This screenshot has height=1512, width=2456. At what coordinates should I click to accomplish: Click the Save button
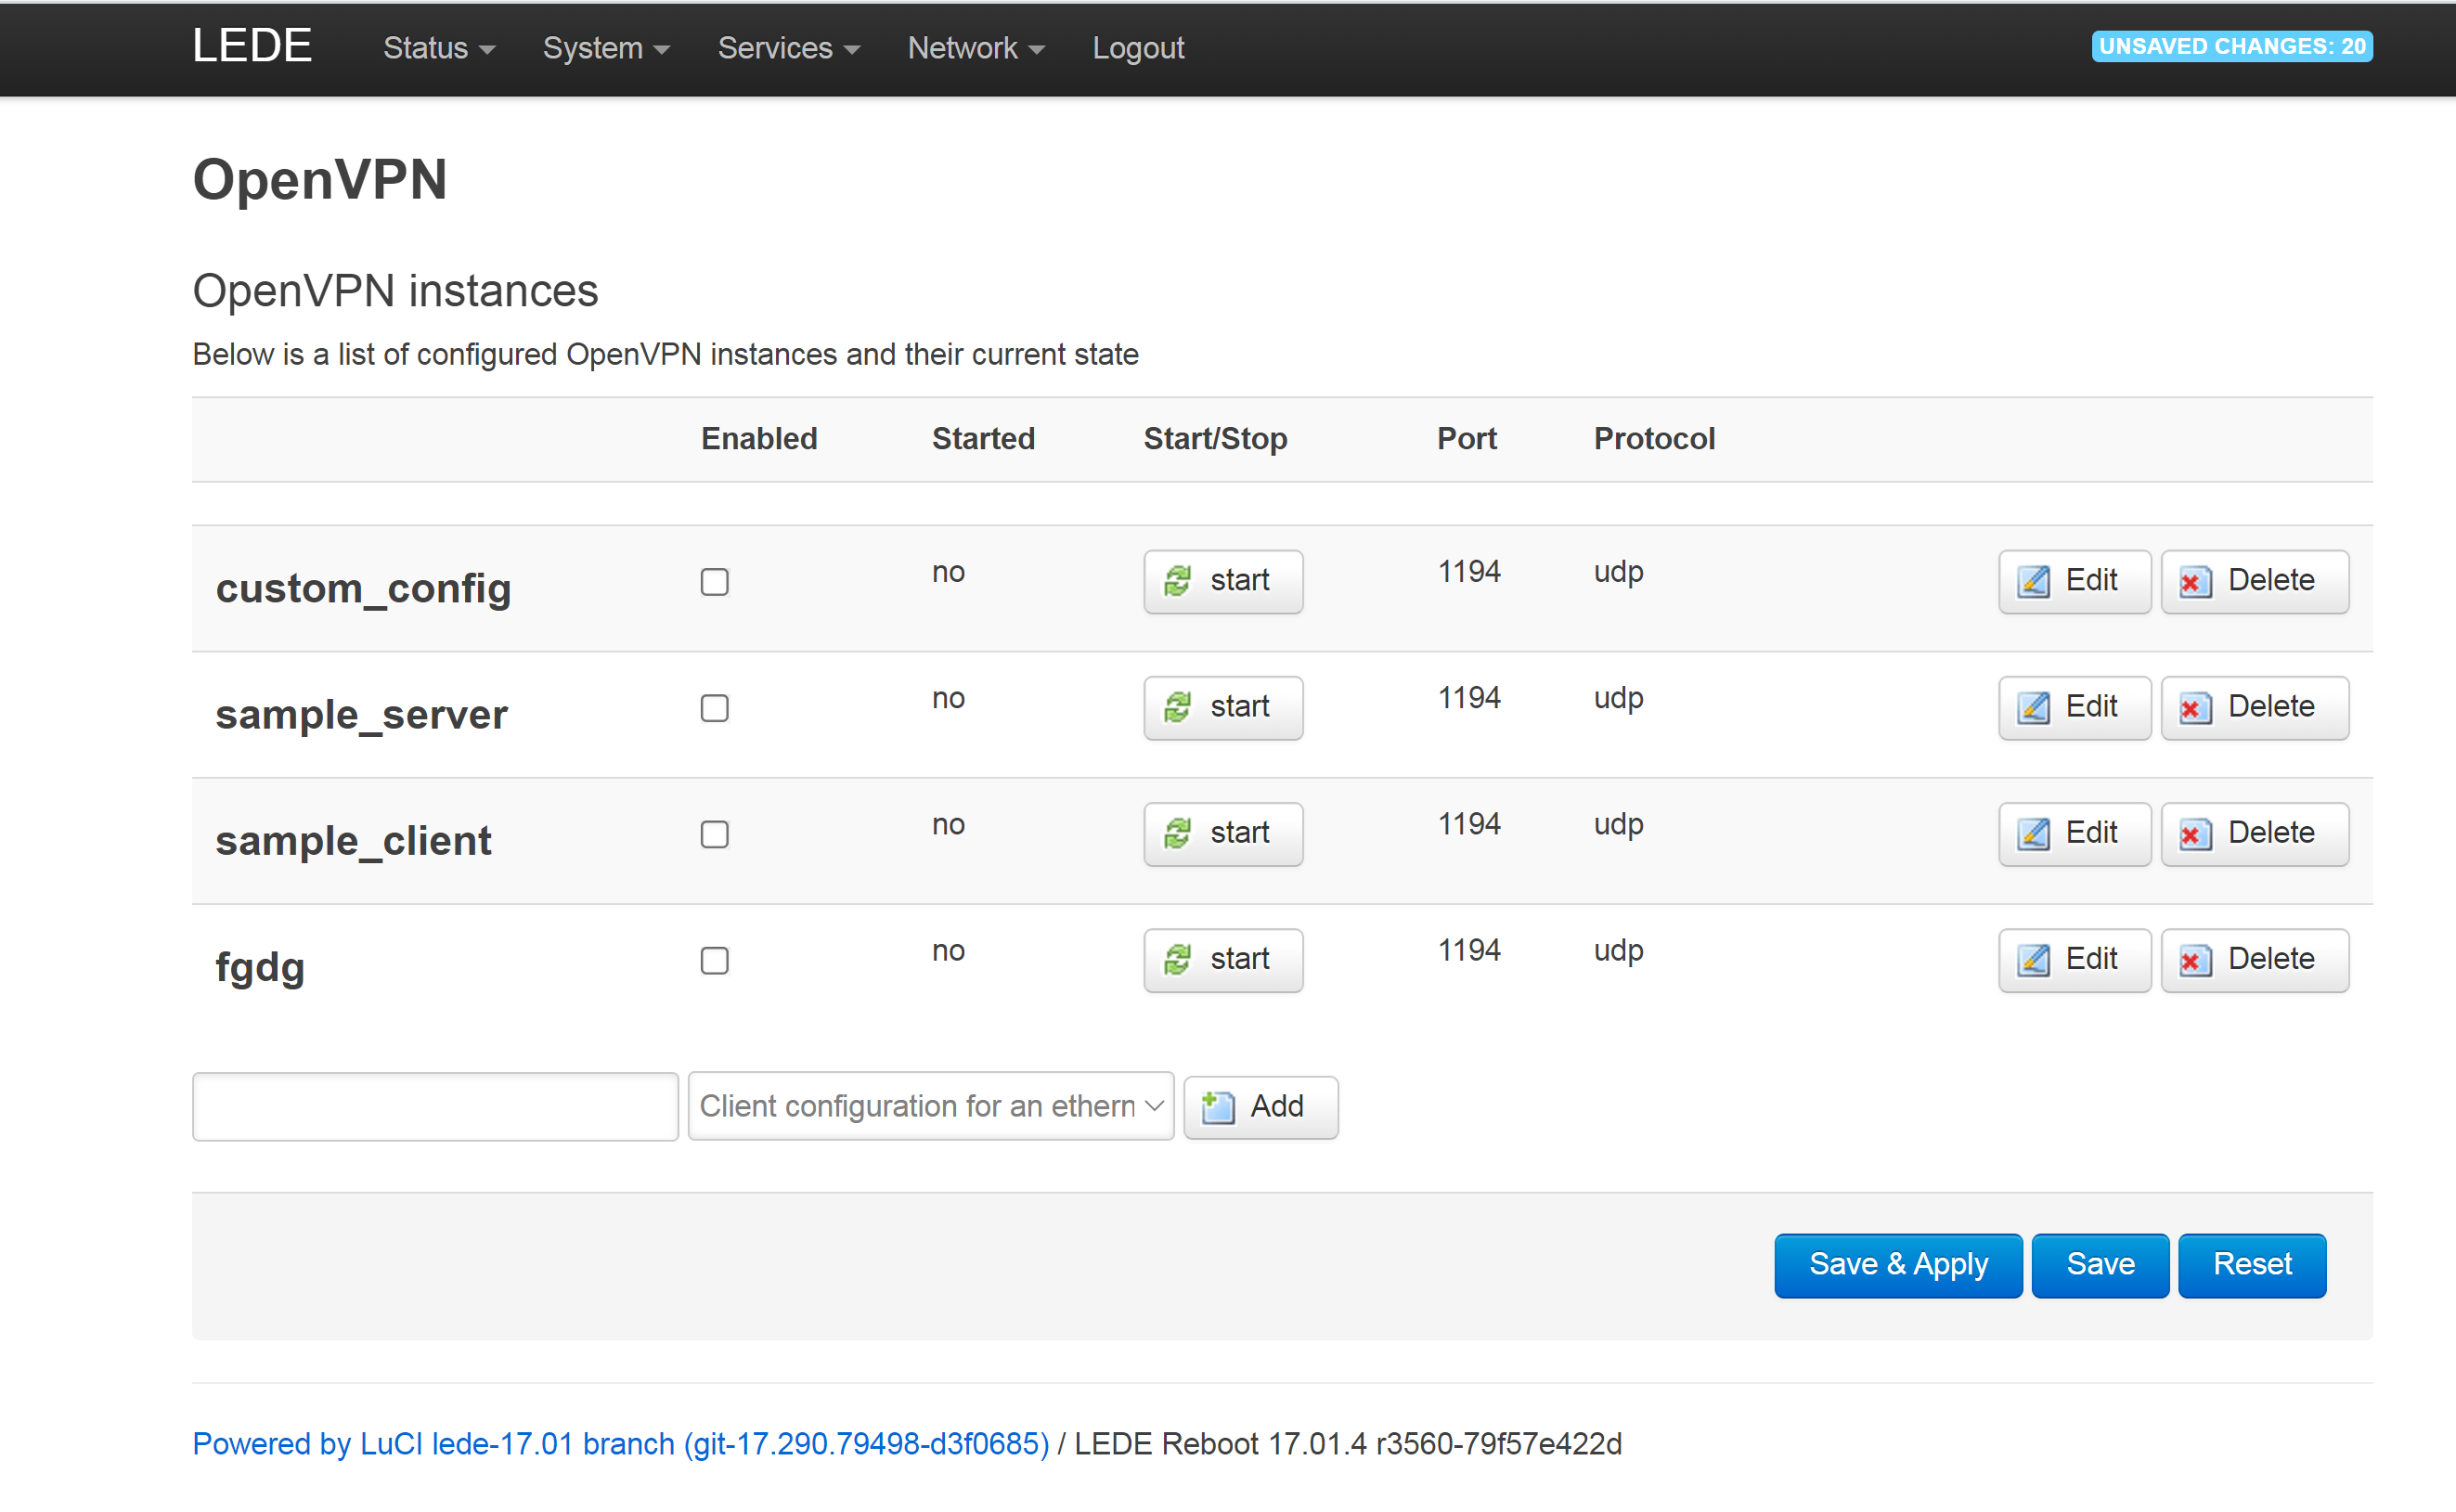(2100, 1265)
